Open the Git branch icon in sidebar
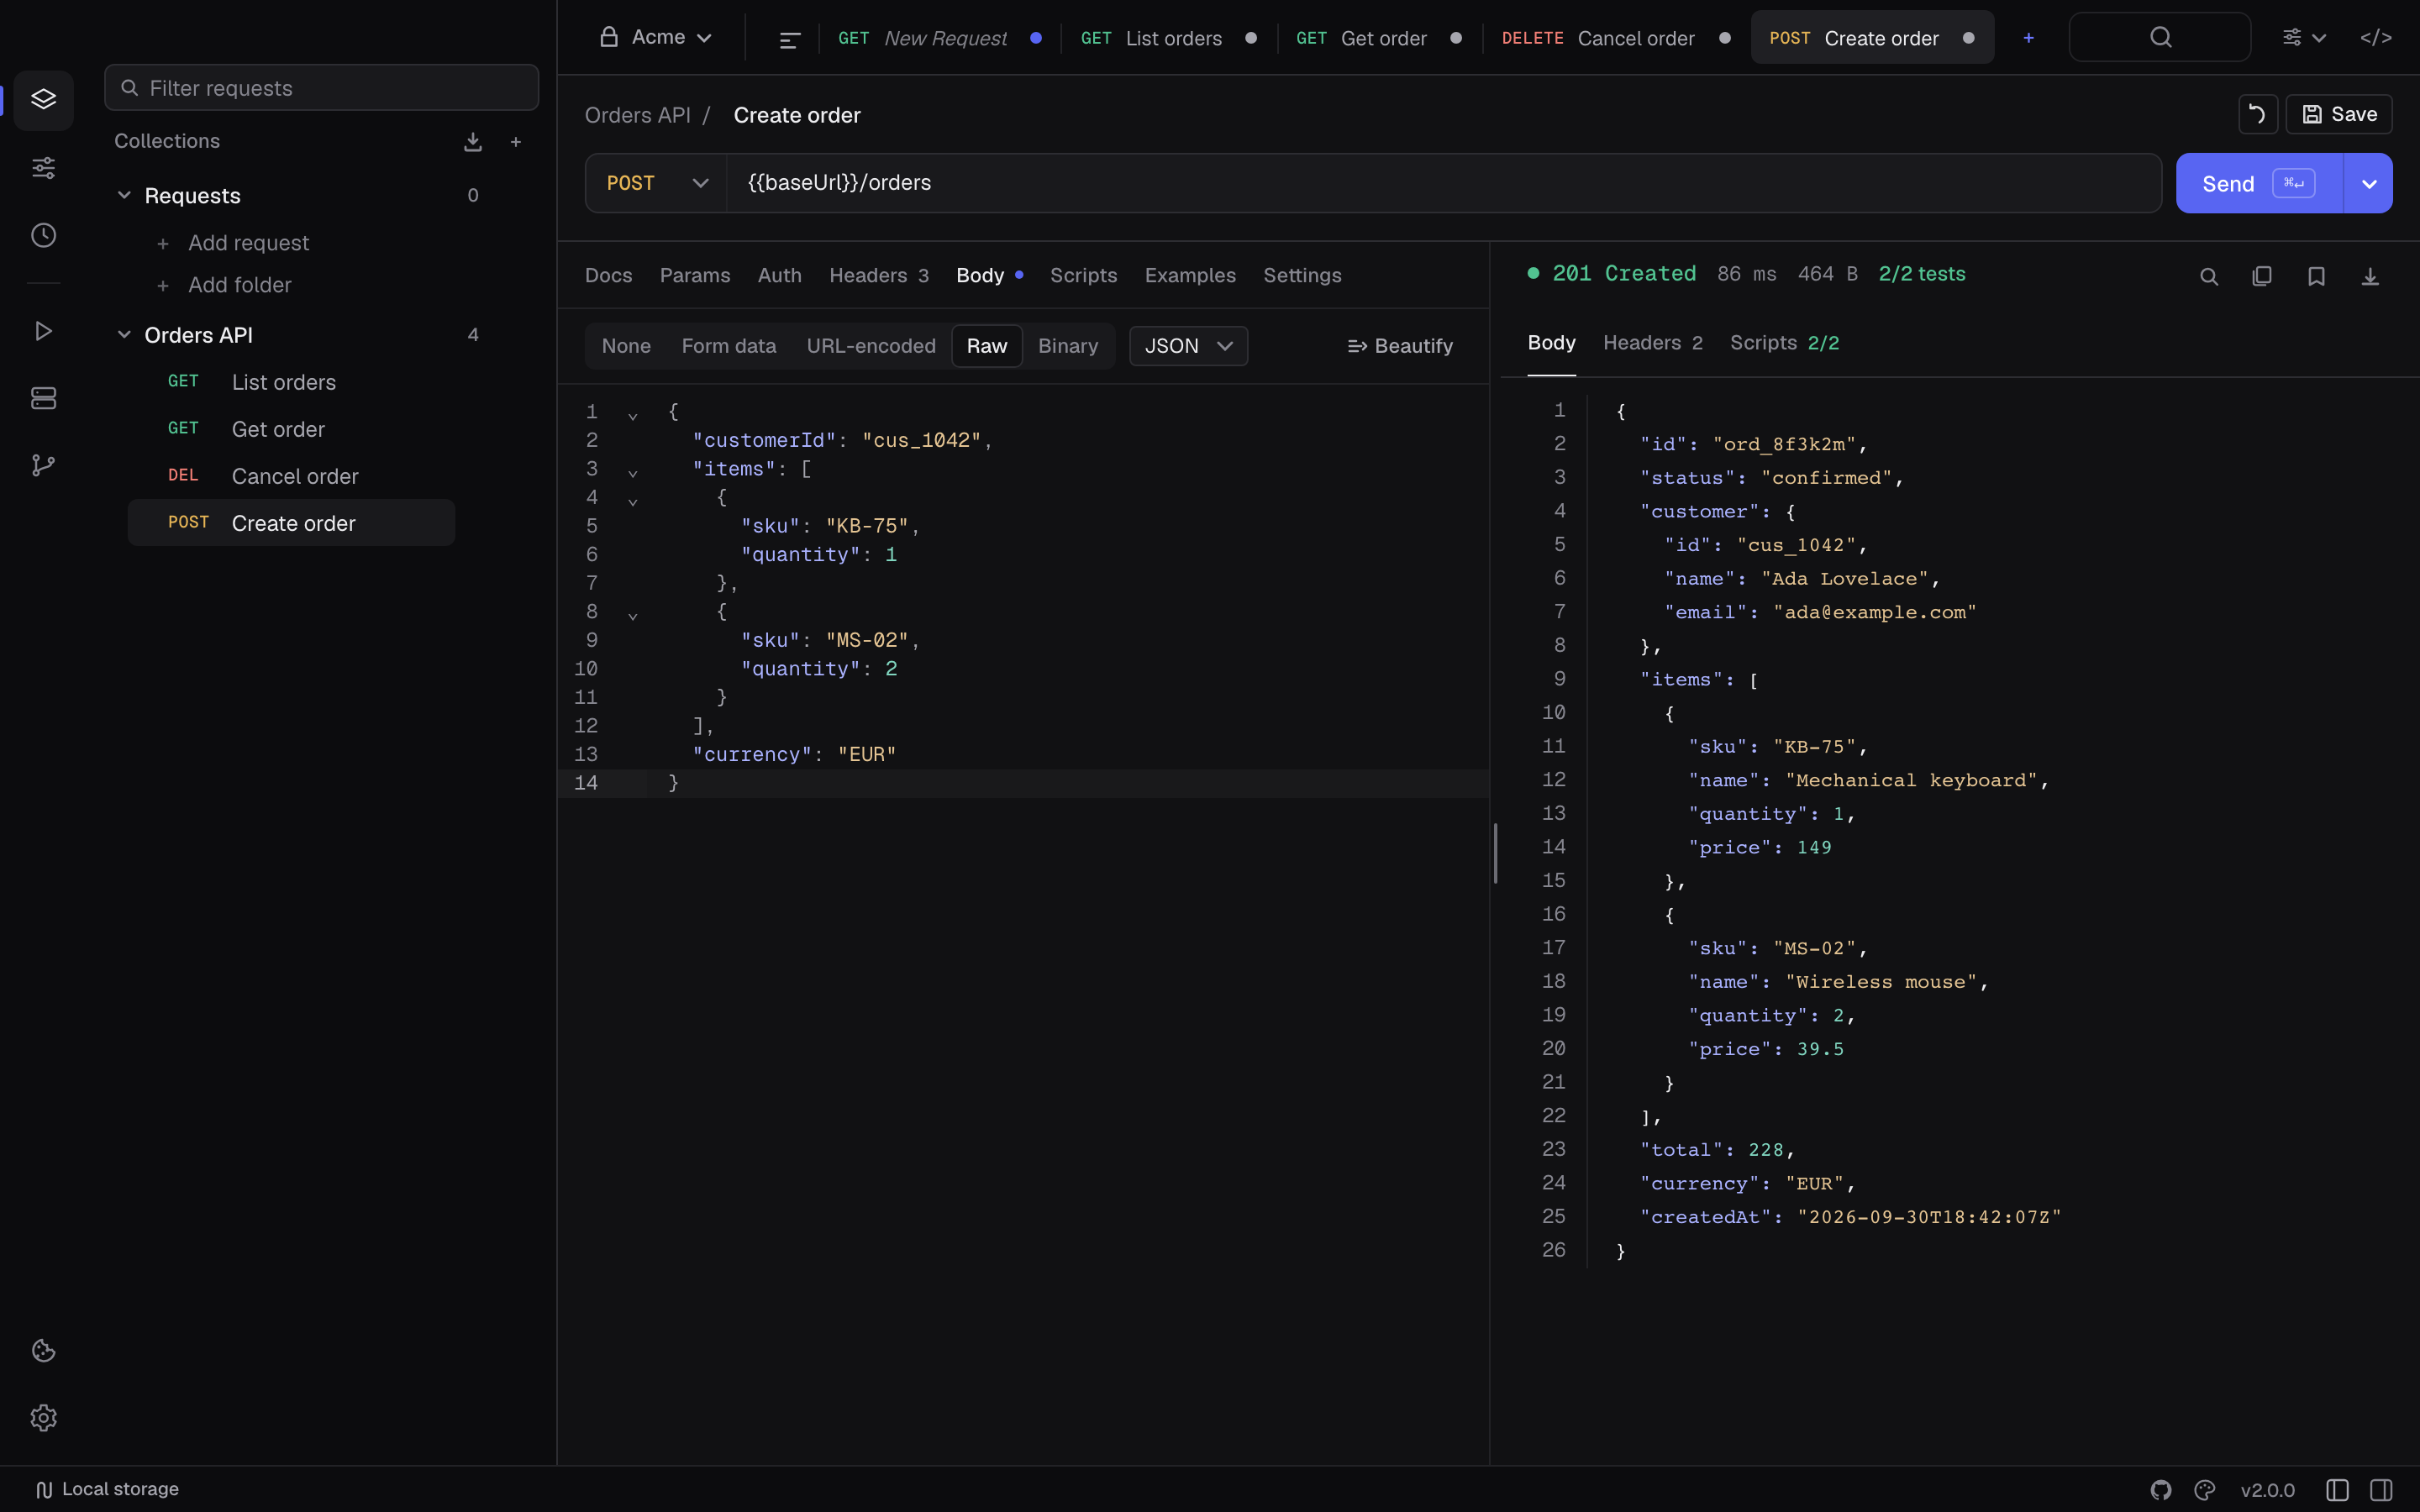 [43, 465]
